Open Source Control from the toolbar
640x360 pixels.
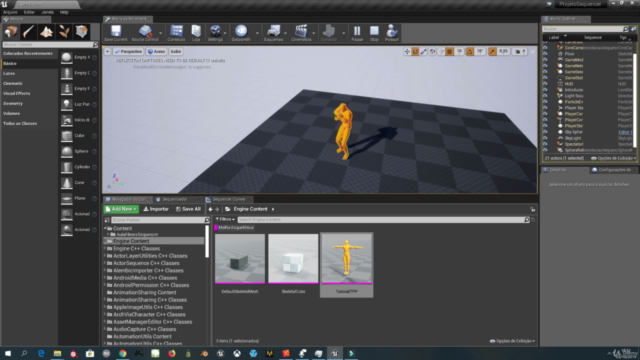pyautogui.click(x=145, y=33)
